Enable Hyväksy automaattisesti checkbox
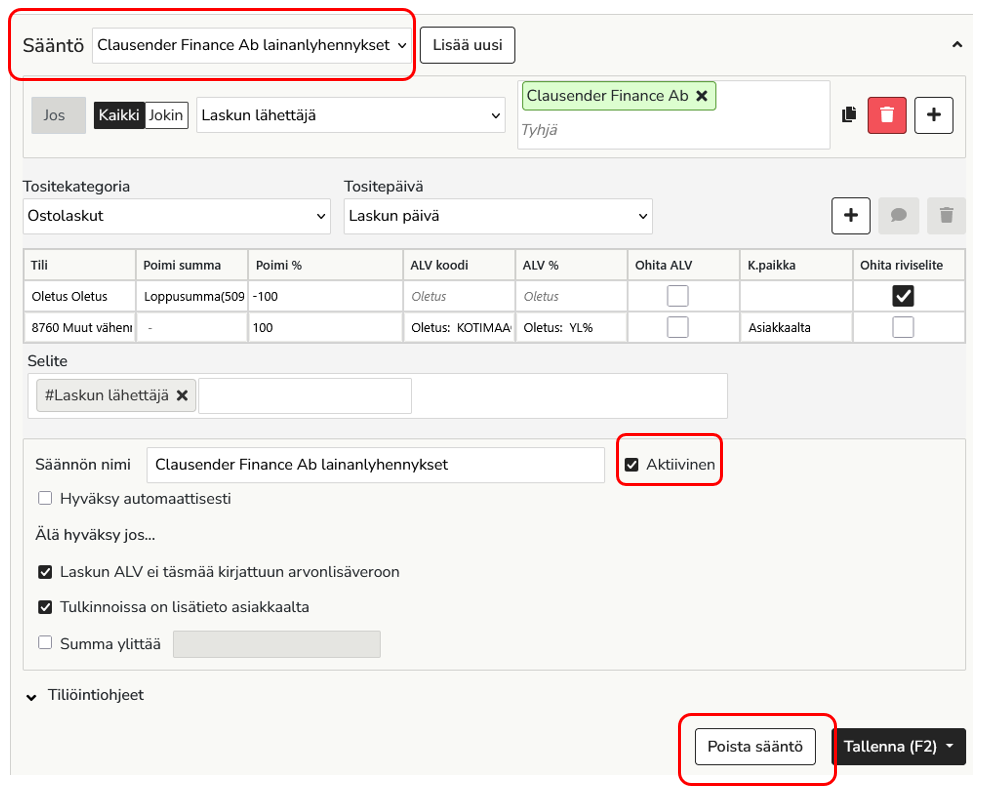The image size is (984, 793). pos(45,498)
